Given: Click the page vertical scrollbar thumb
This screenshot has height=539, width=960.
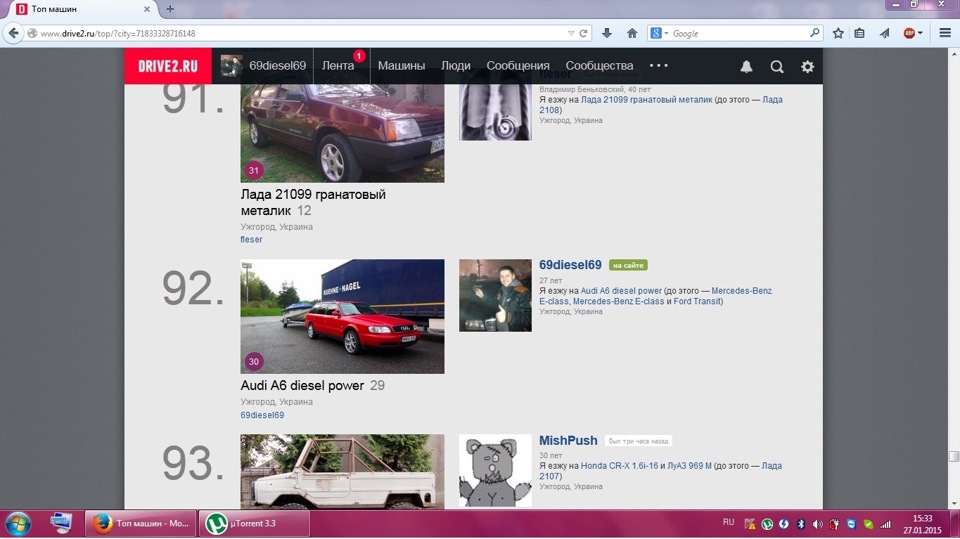Looking at the screenshot, I should click(x=953, y=456).
